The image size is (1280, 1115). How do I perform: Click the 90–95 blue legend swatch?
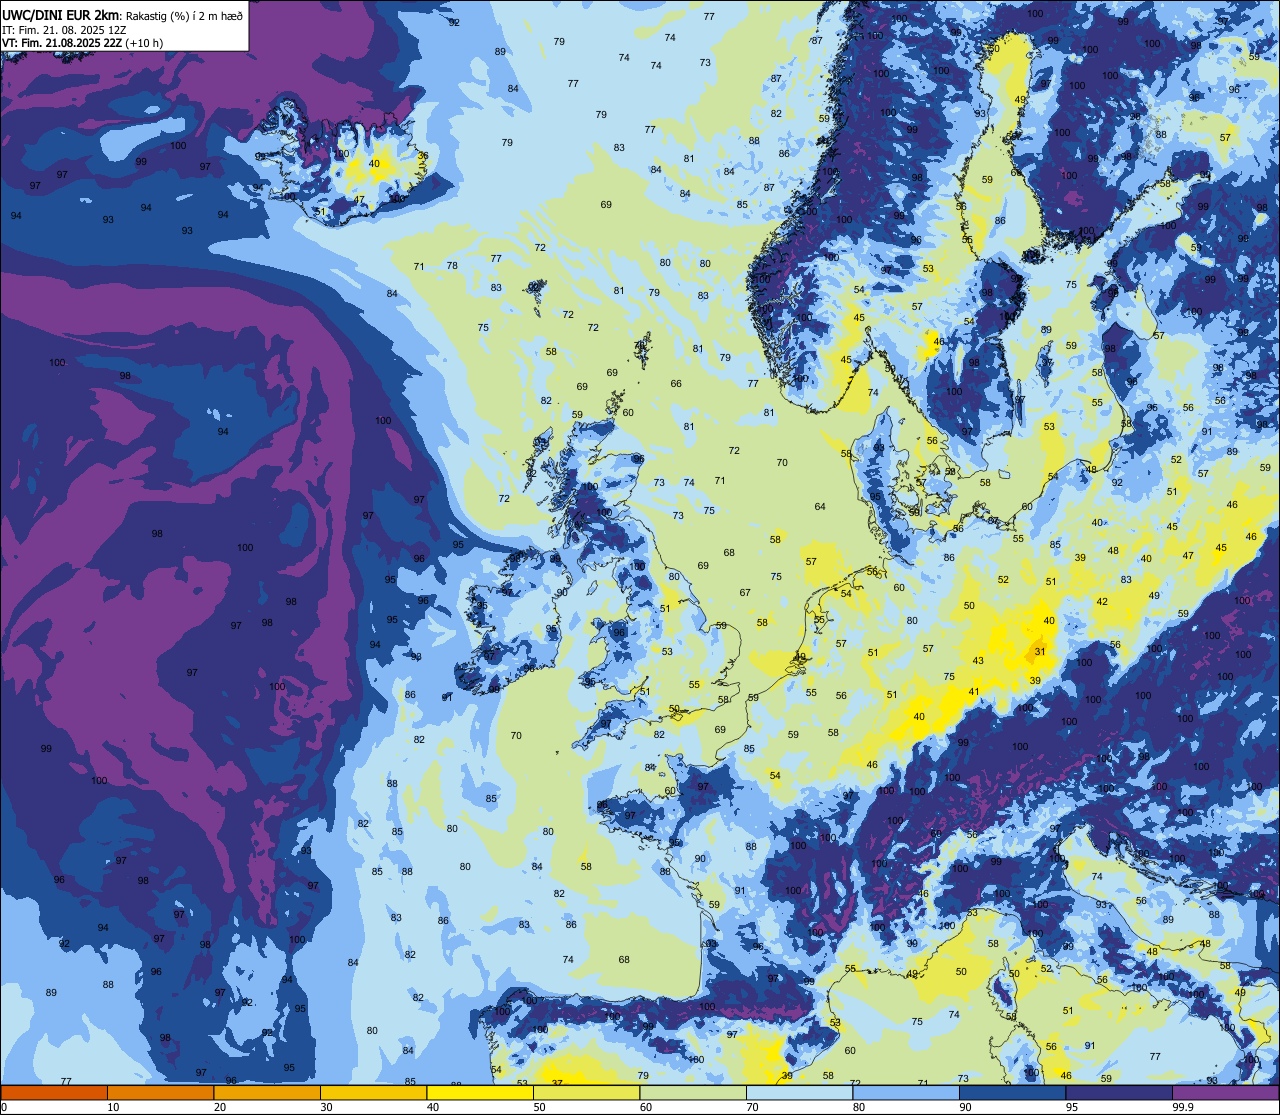click(1012, 1092)
